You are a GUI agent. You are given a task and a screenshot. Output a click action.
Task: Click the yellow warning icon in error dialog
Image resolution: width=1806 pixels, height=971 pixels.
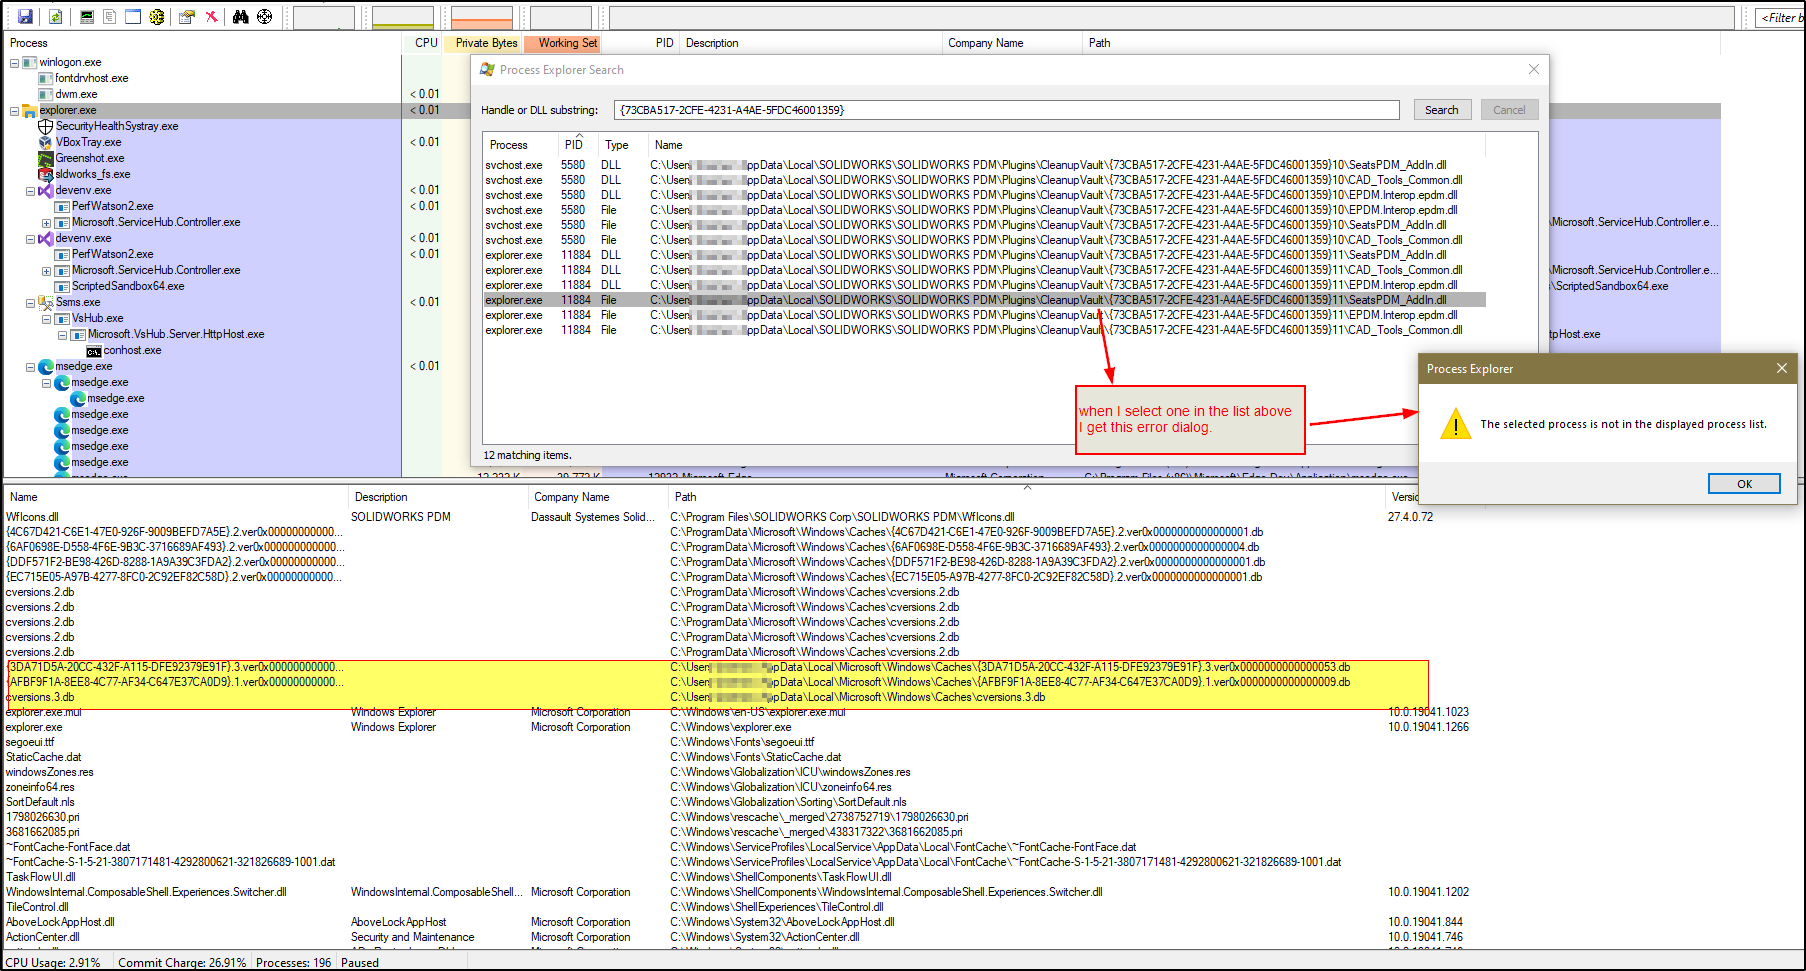tap(1456, 424)
